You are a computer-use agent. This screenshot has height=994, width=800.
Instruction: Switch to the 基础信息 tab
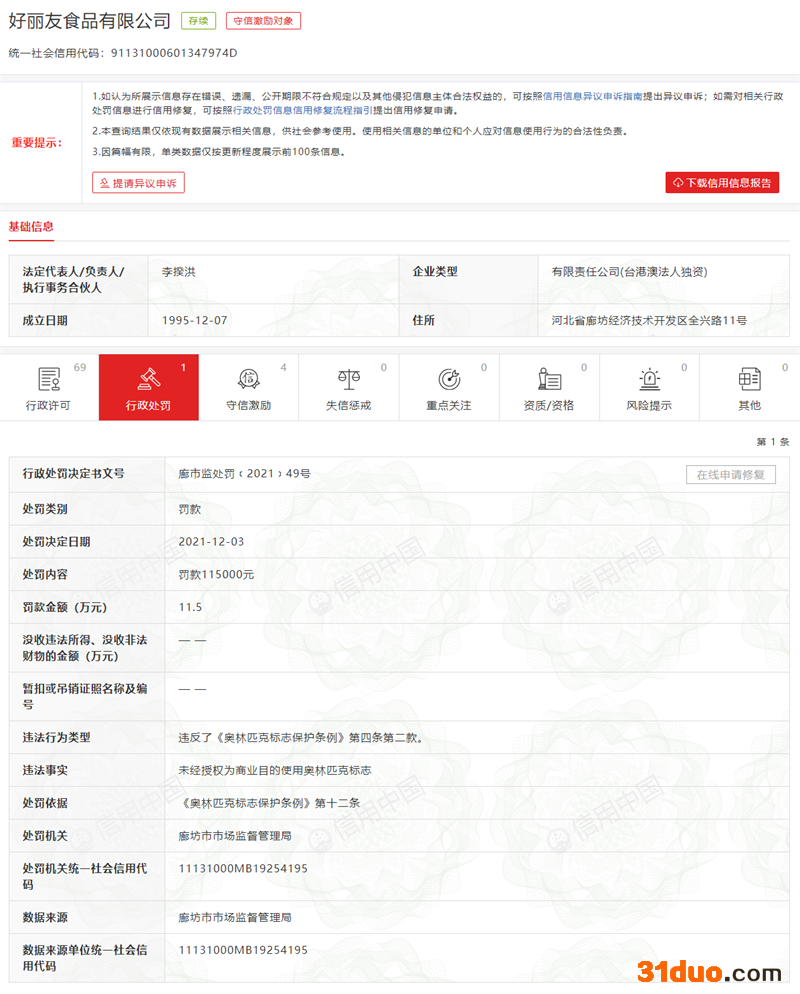(31, 226)
